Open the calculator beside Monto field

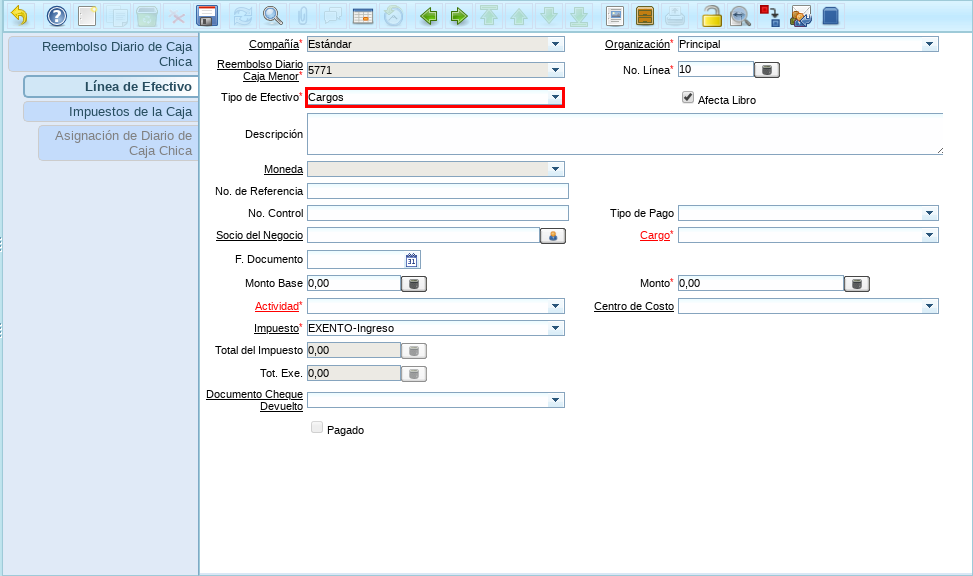pos(856,284)
